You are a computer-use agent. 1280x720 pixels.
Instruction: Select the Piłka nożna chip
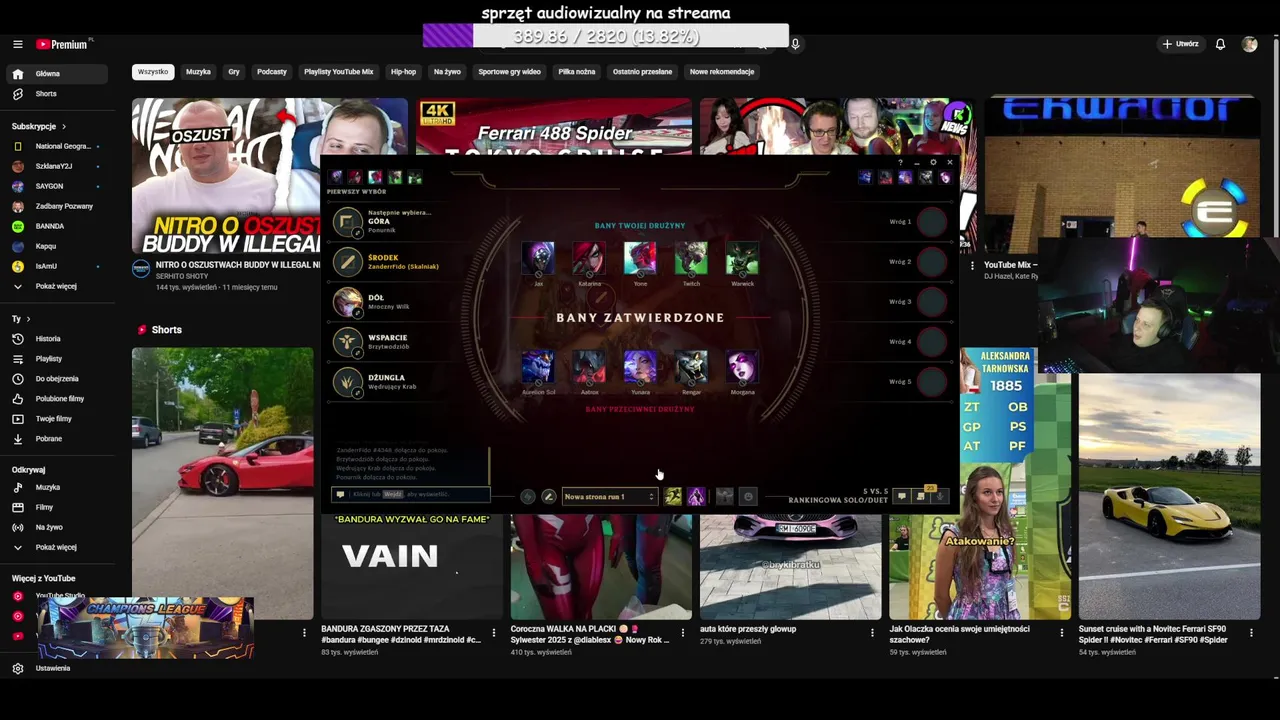(x=577, y=72)
